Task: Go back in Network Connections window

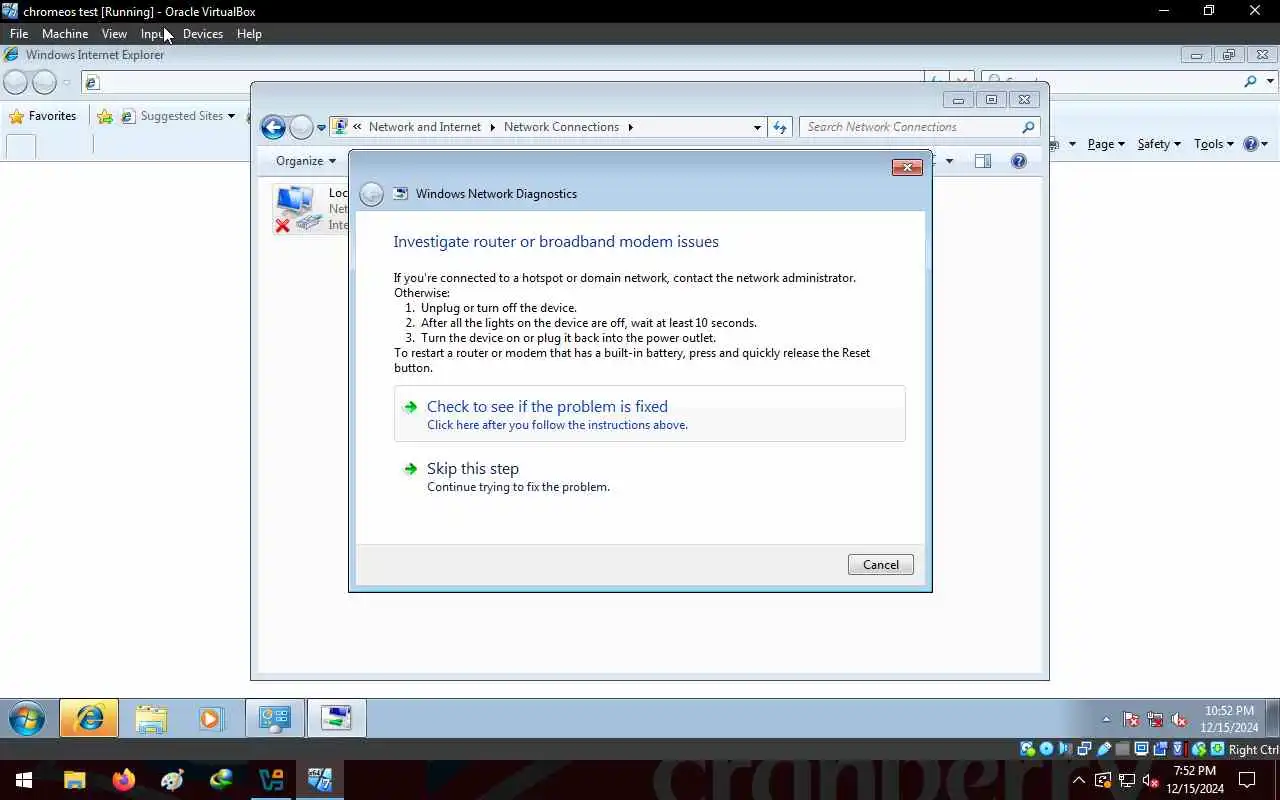Action: (273, 127)
